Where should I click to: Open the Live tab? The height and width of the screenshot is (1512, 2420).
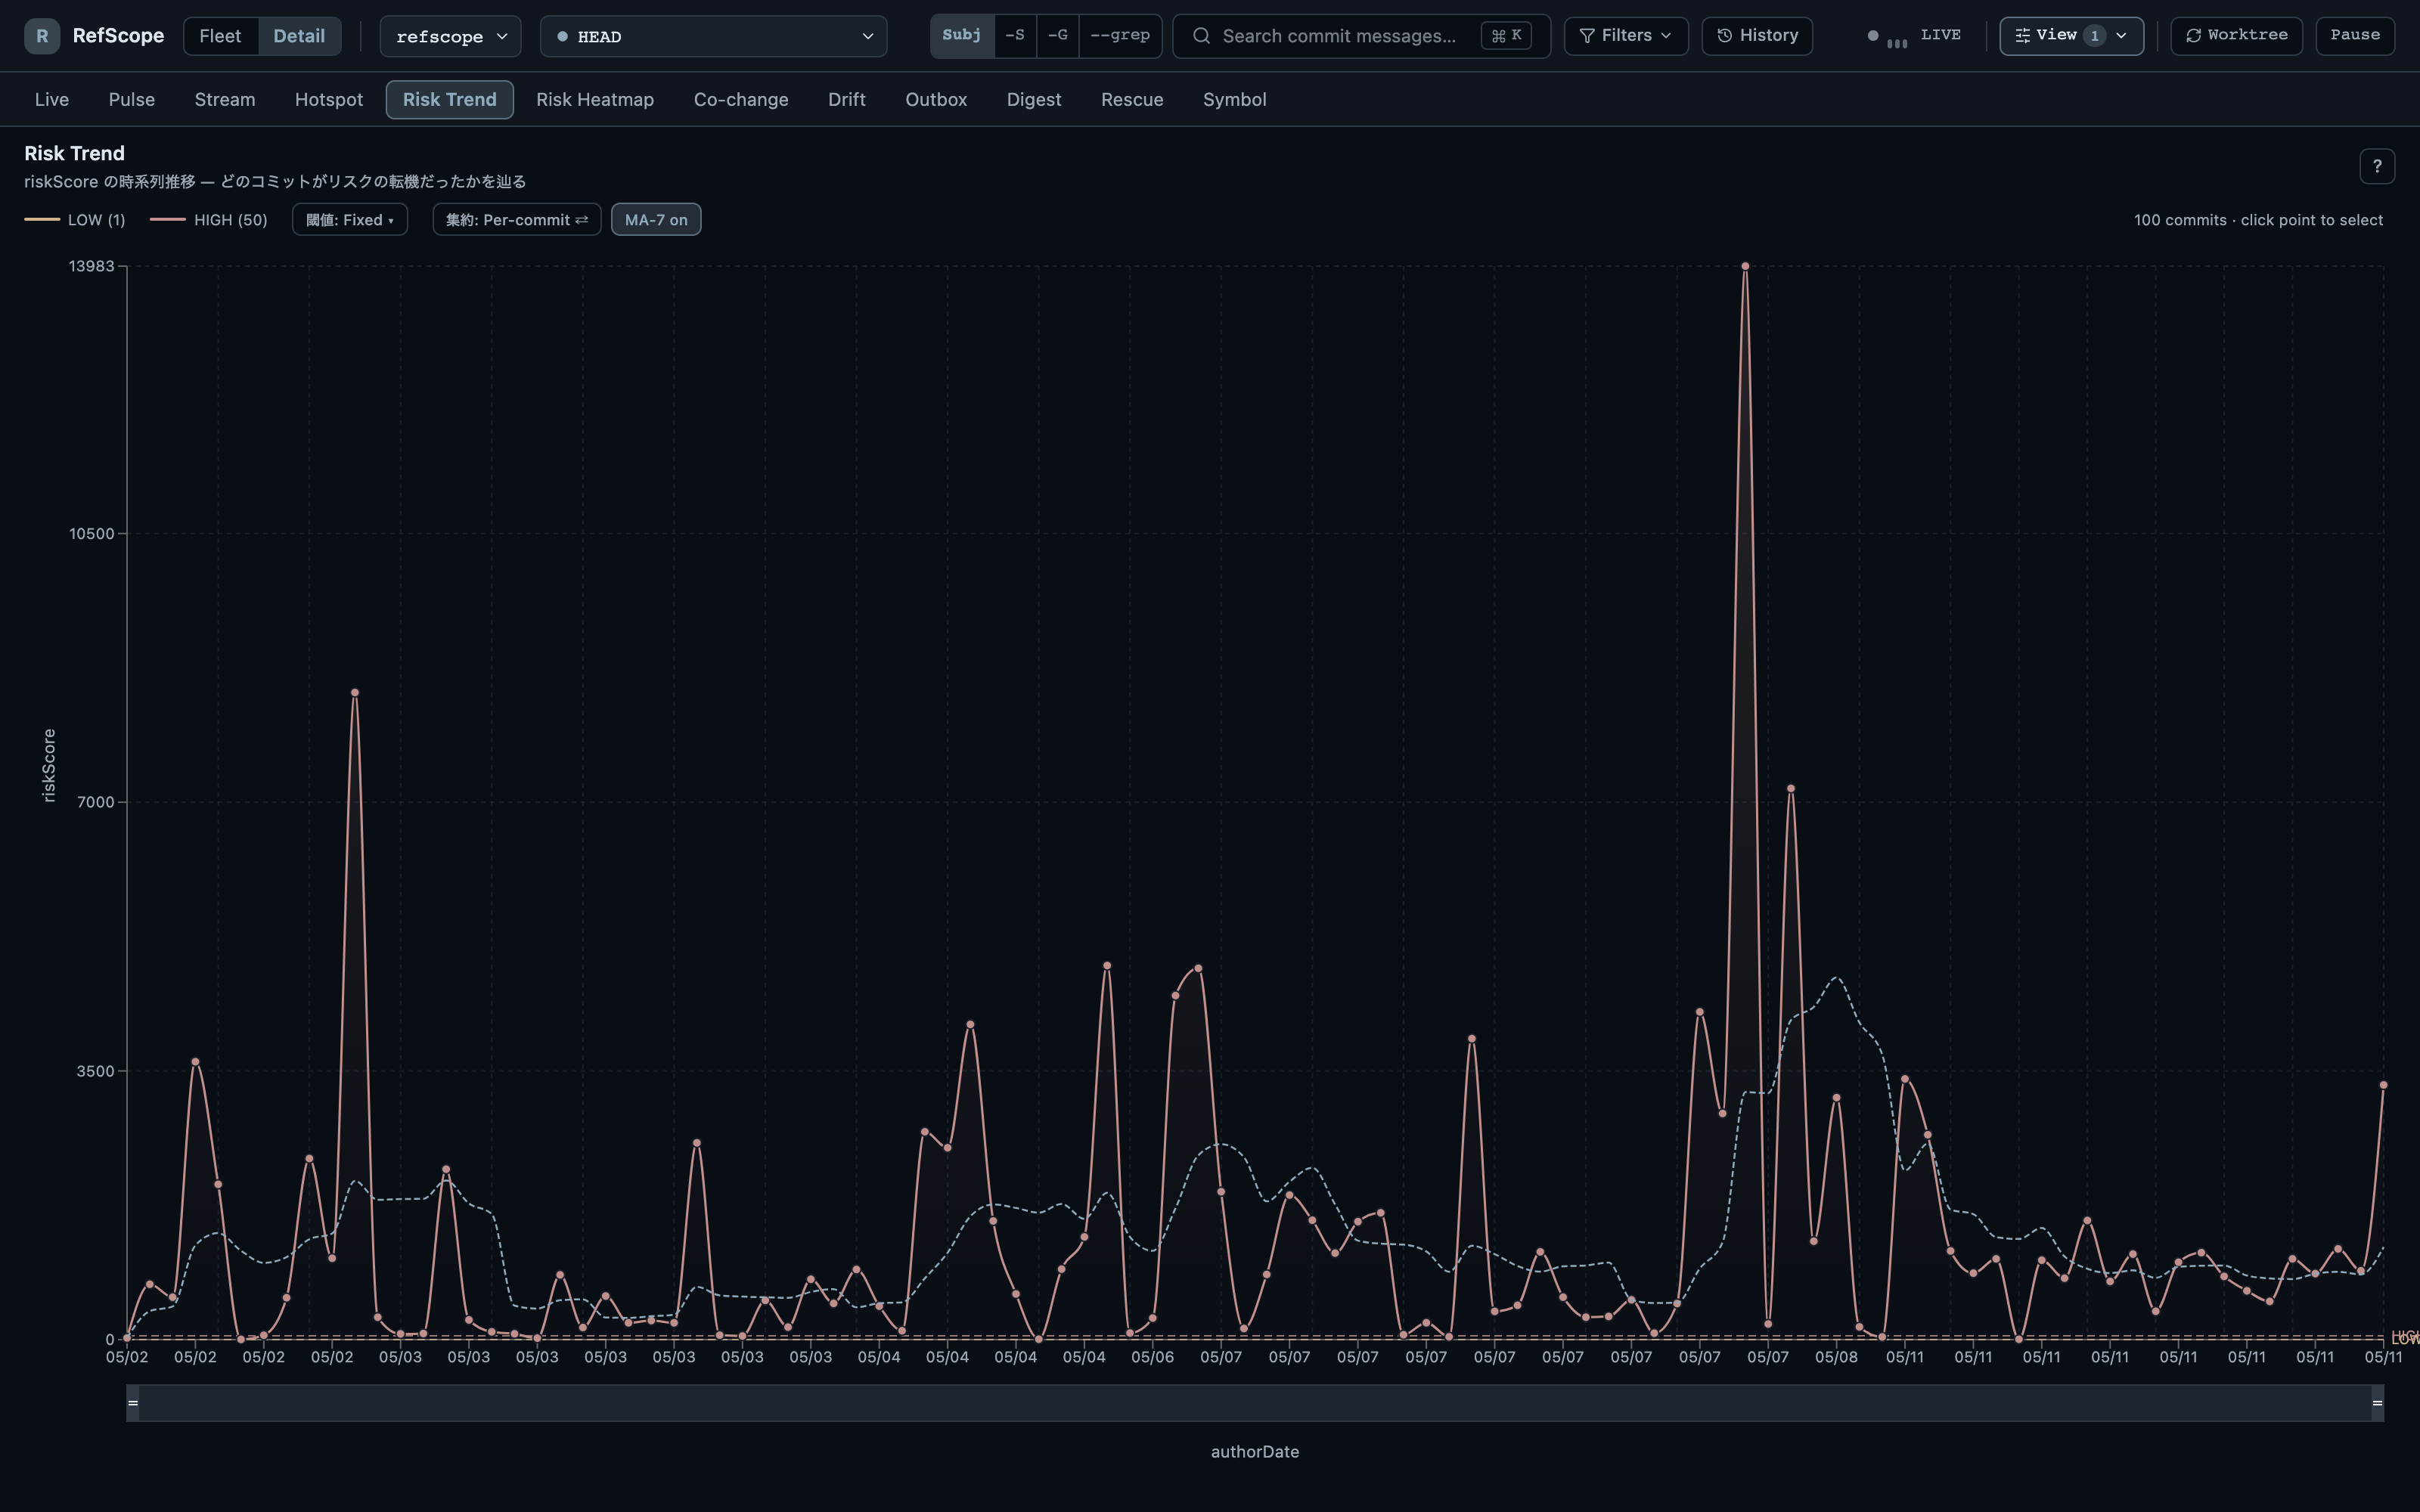click(52, 100)
